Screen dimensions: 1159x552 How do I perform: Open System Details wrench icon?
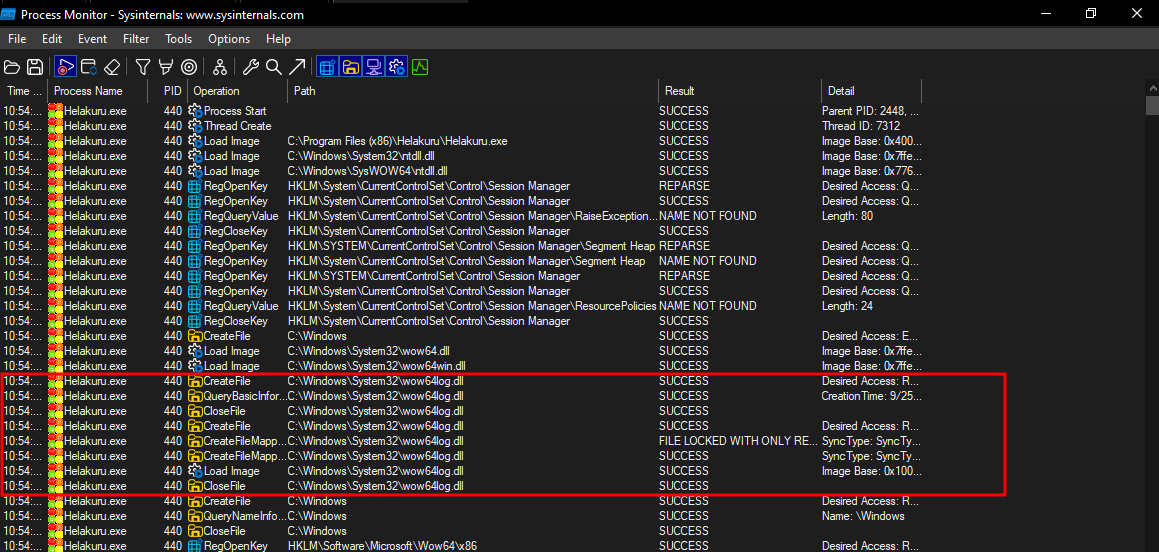coord(251,67)
